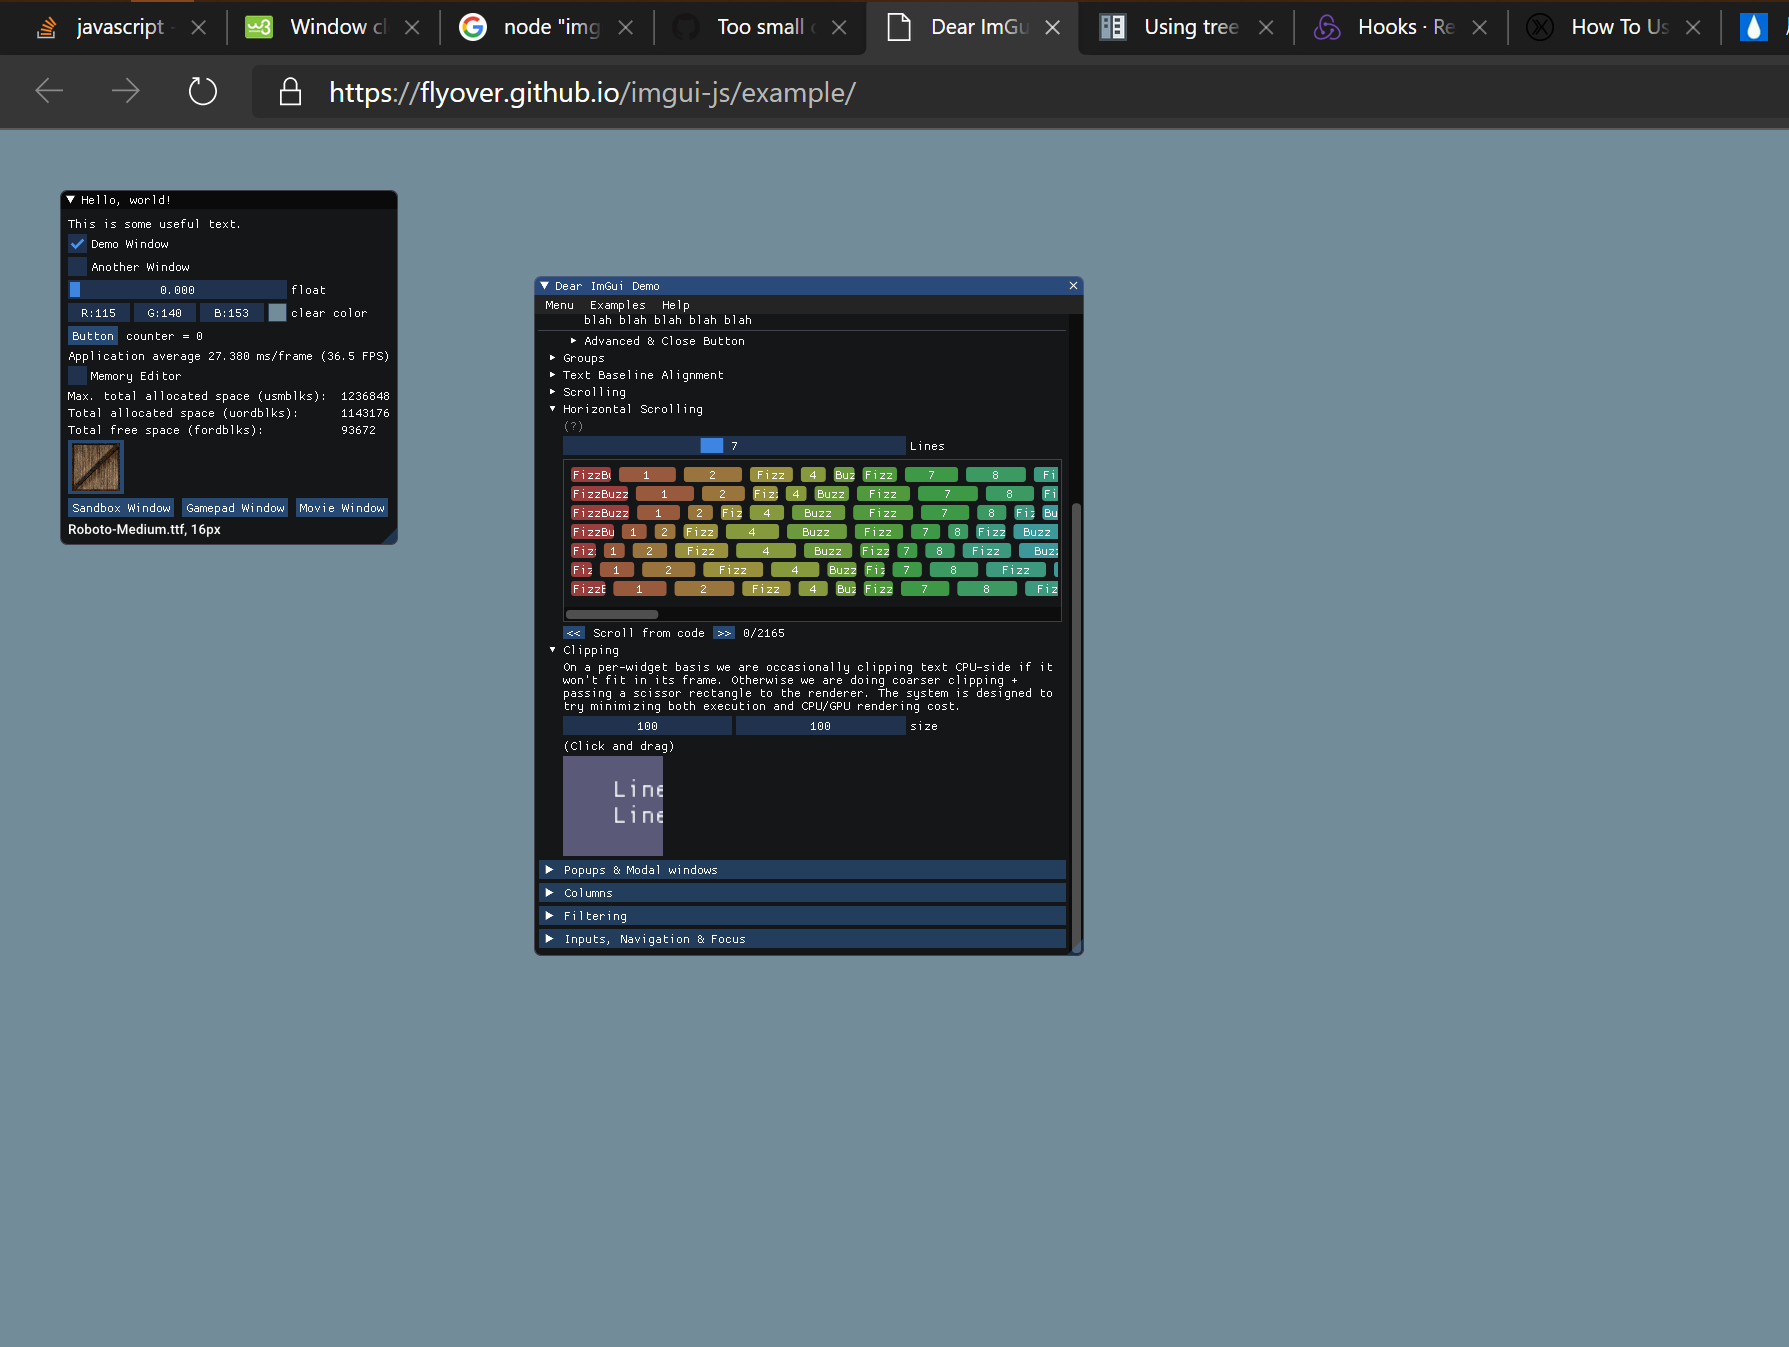Open the Movie Window button
Screen dimensions: 1789x1347
[341, 508]
